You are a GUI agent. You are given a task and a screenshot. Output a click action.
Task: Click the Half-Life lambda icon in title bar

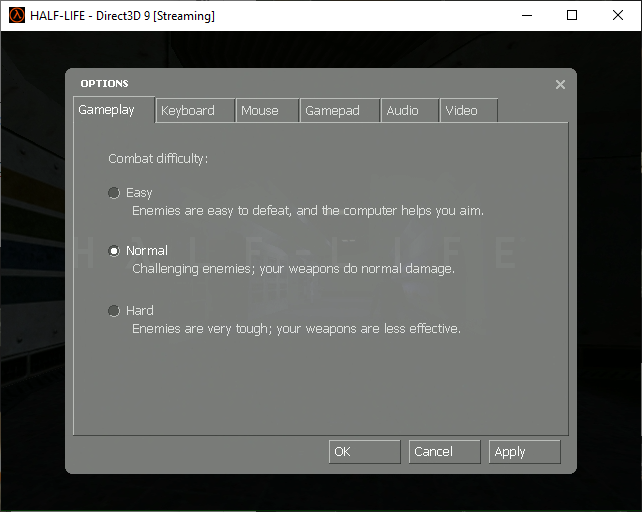click(x=17, y=15)
